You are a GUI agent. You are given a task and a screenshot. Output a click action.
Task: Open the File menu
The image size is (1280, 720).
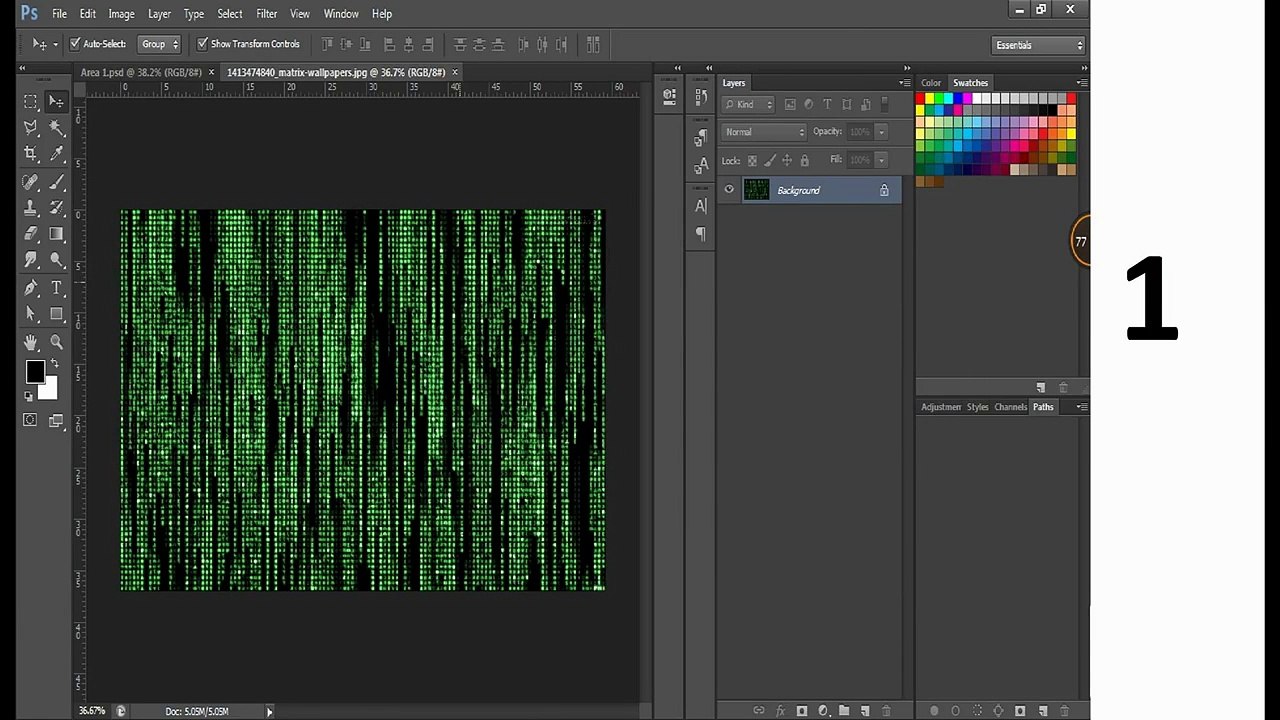pos(59,14)
